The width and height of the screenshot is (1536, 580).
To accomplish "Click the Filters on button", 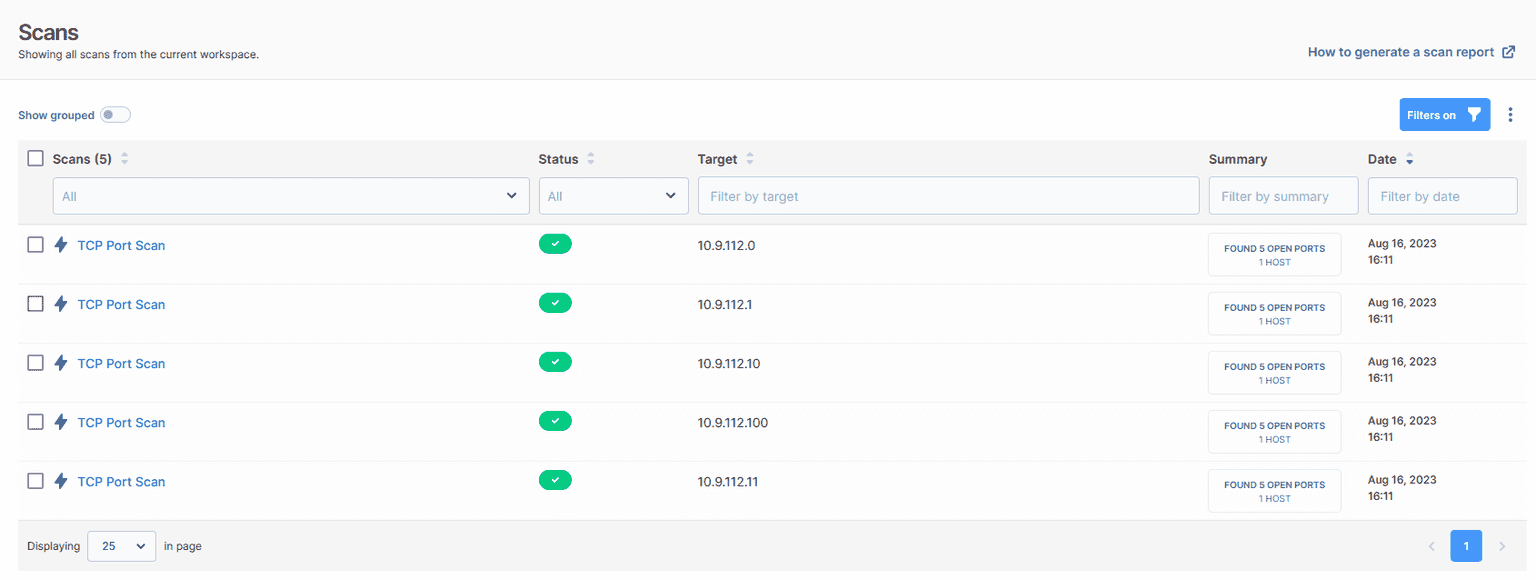I will coord(1444,115).
